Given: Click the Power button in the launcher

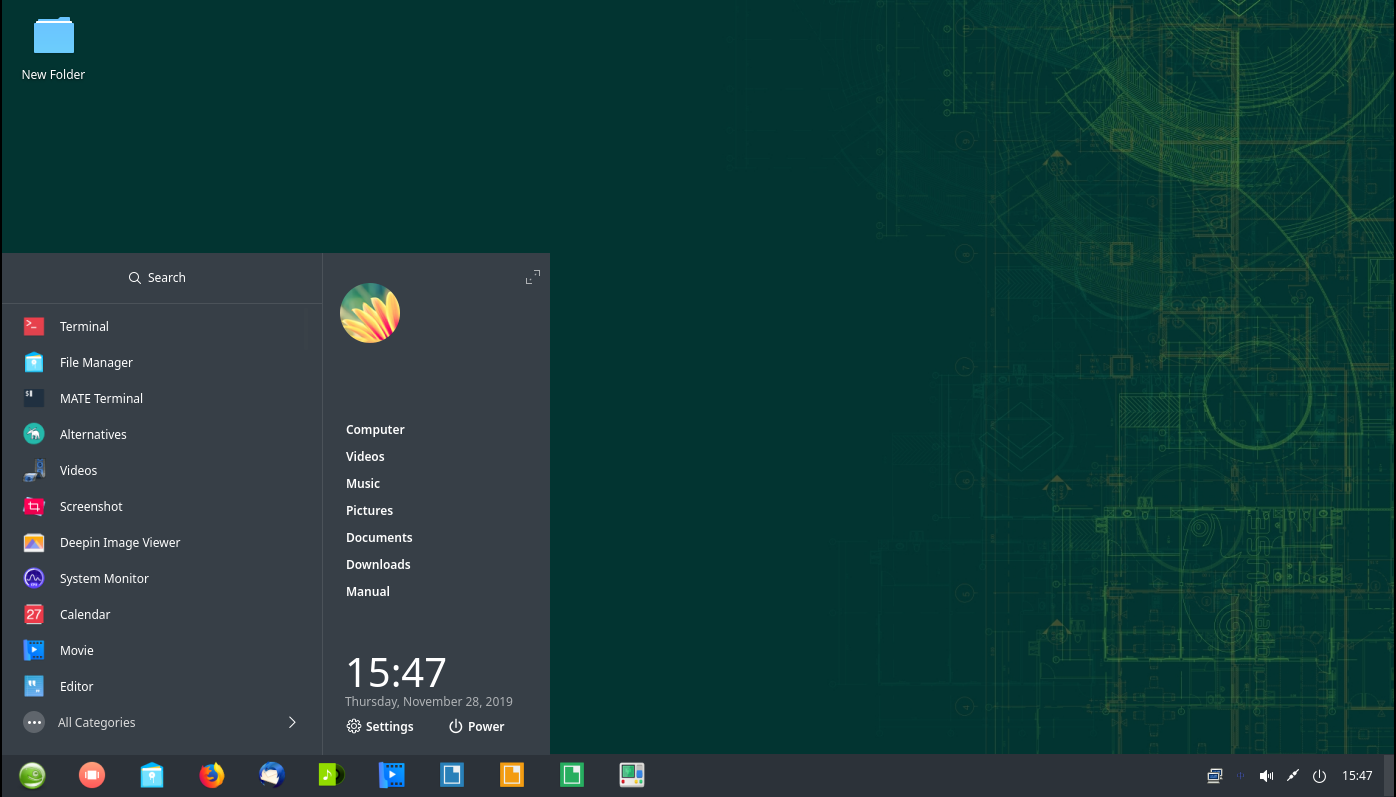Looking at the screenshot, I should click(x=476, y=727).
